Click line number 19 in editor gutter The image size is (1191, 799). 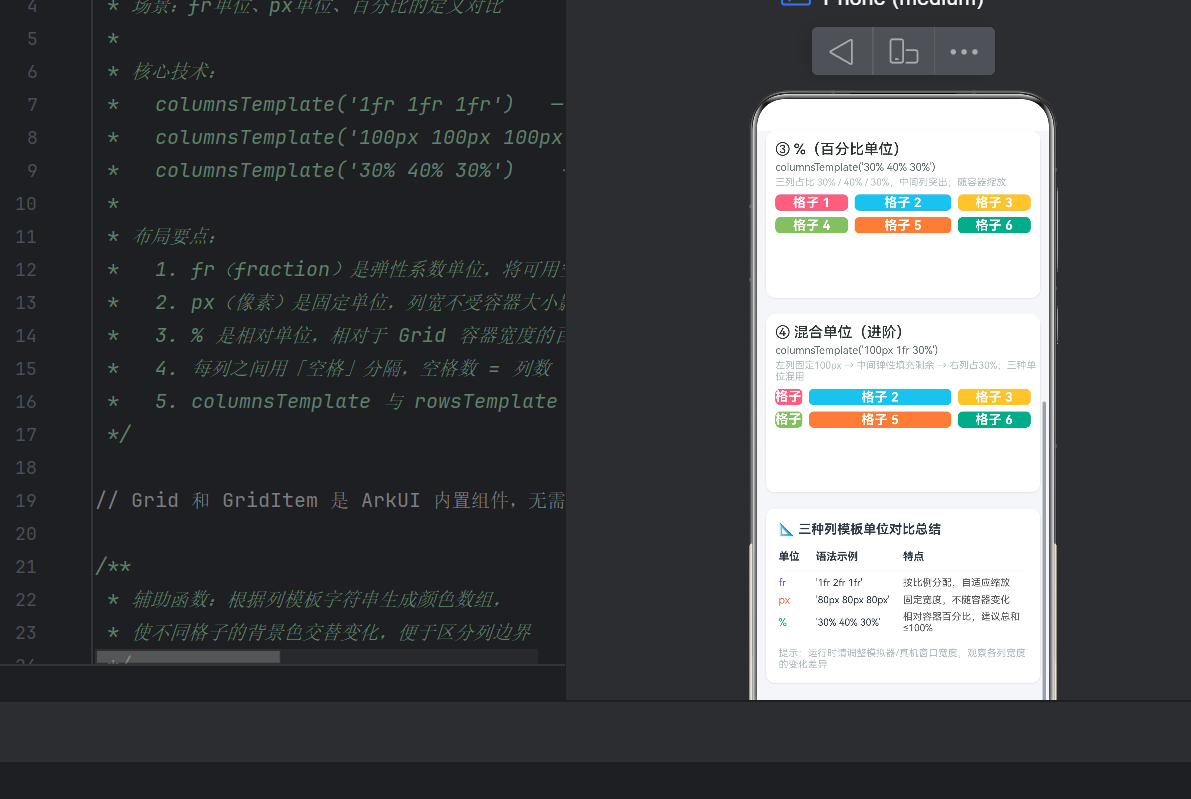26,501
